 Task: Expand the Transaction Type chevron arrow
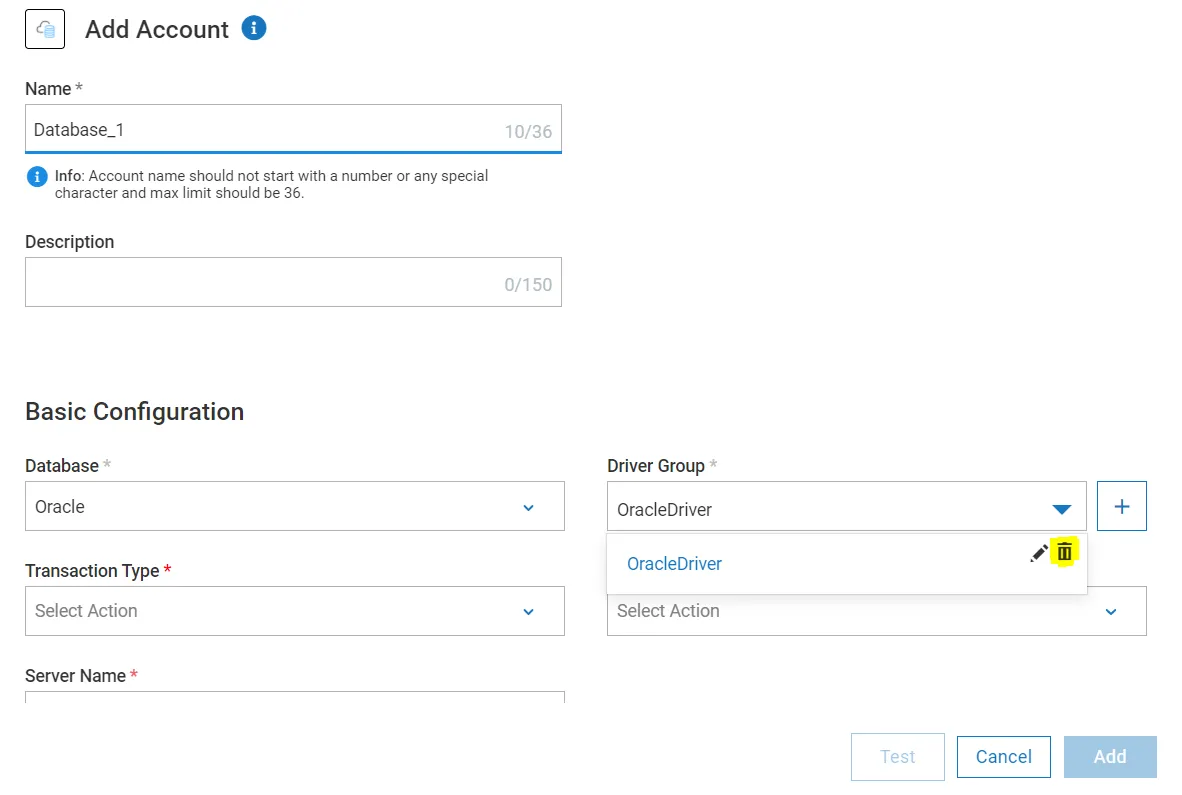[x=529, y=611]
